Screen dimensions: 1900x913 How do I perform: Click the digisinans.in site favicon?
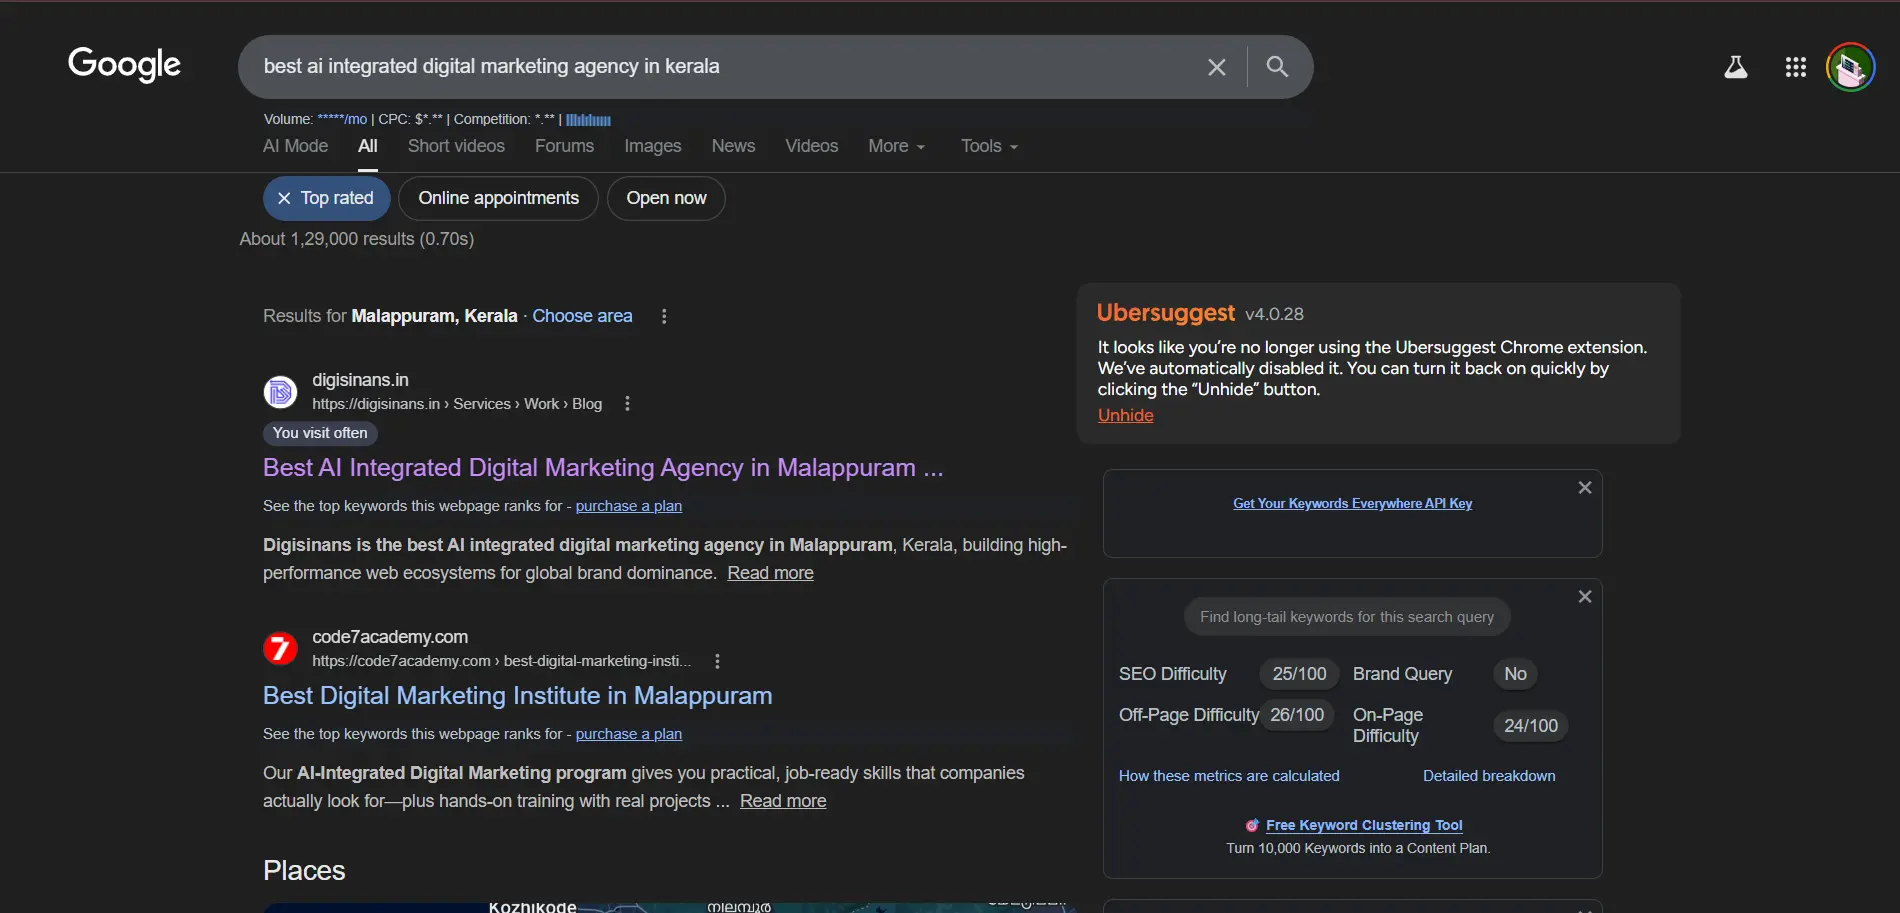tap(280, 391)
